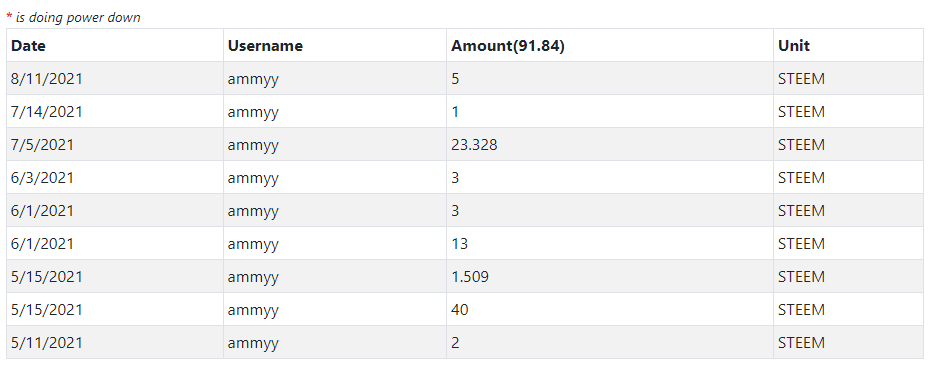
Task: Select the 7/14/2021 date cell
Action: point(115,111)
